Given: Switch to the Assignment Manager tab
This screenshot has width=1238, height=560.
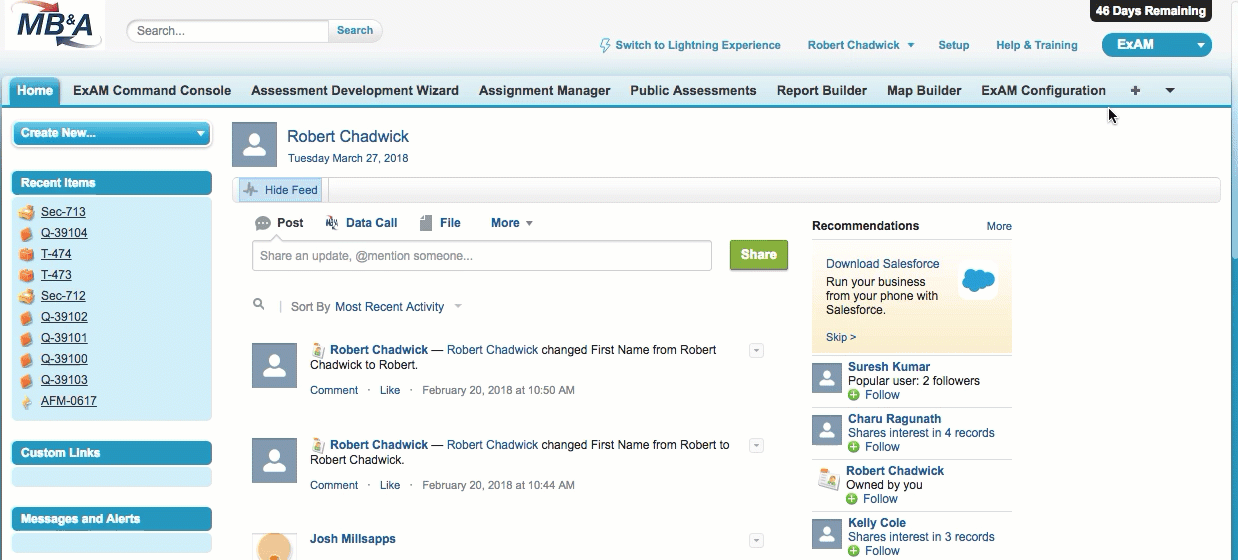Looking at the screenshot, I should point(544,90).
